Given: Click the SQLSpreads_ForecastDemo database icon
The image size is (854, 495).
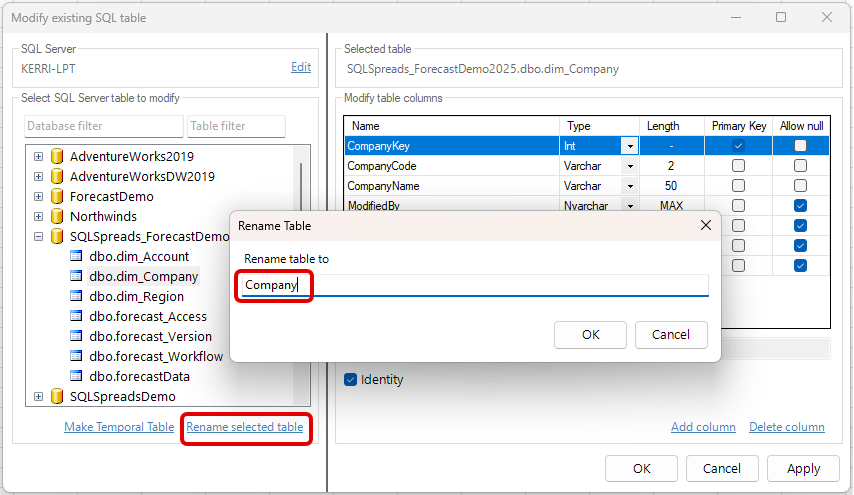Looking at the screenshot, I should point(57,236).
